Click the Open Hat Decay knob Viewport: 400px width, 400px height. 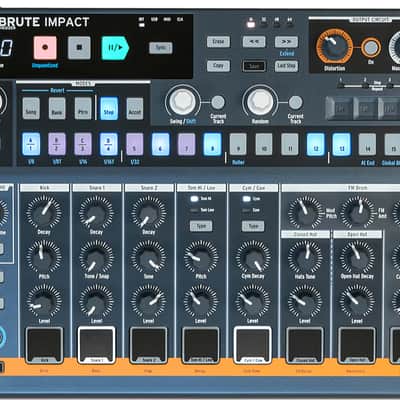357,257
